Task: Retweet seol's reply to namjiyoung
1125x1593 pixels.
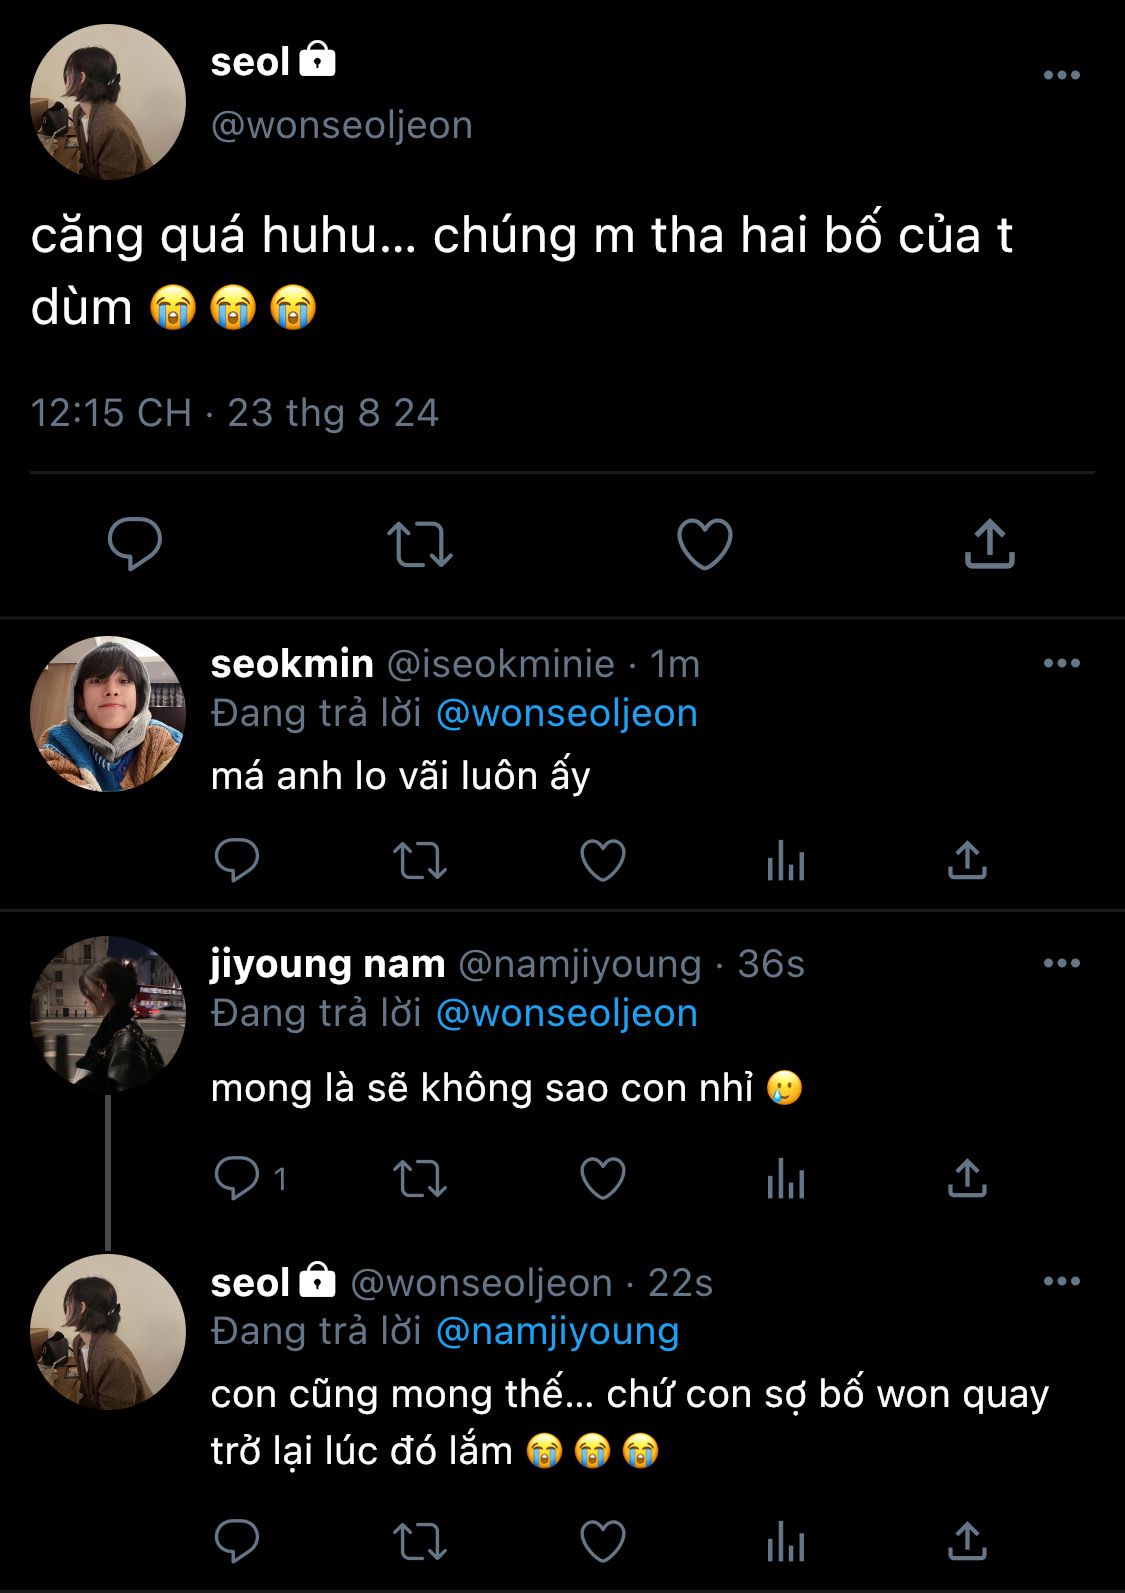Action: pos(420,1541)
